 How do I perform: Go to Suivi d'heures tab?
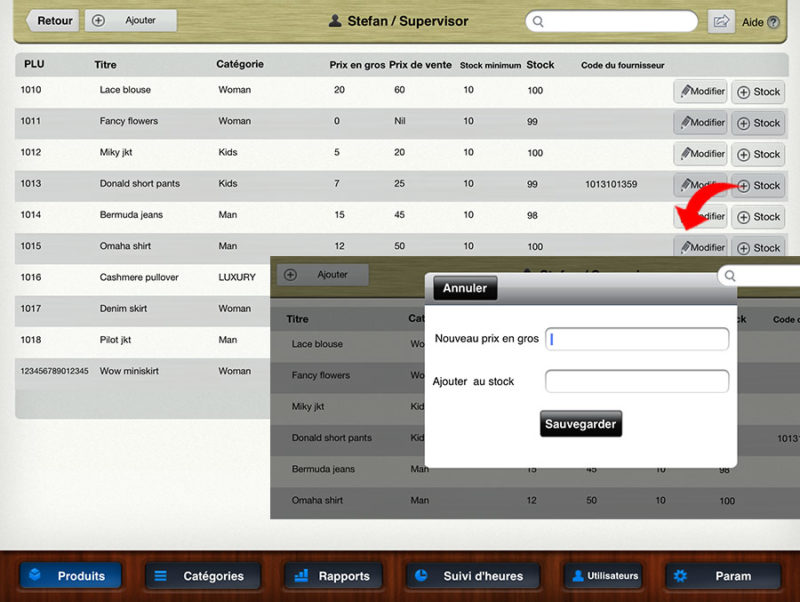tap(471, 576)
